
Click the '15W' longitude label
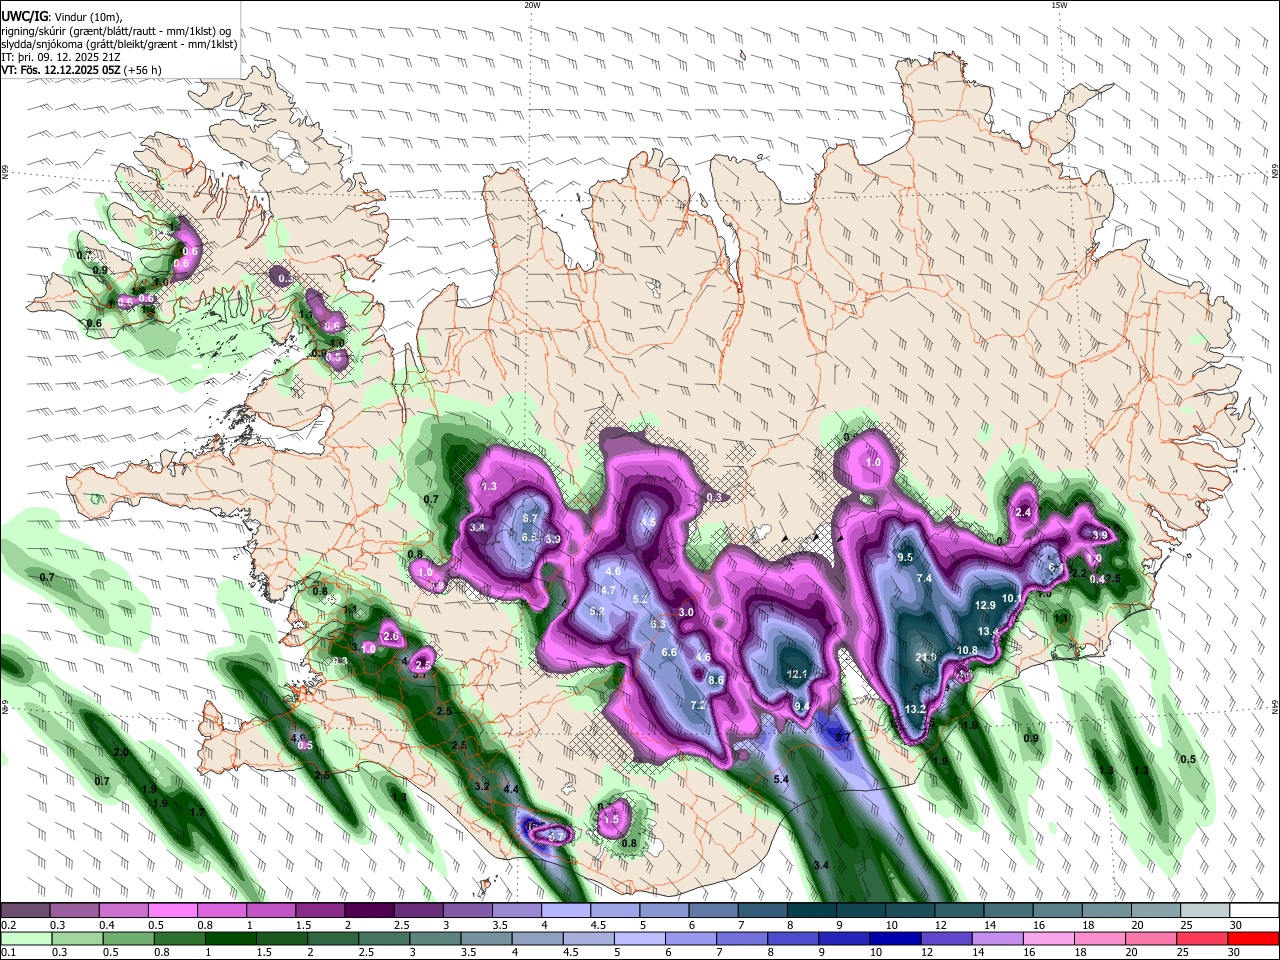coord(1059,5)
